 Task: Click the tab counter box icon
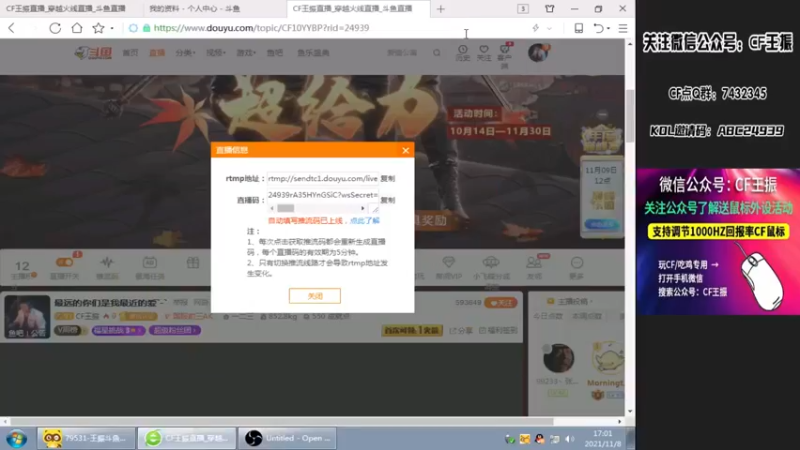[523, 9]
